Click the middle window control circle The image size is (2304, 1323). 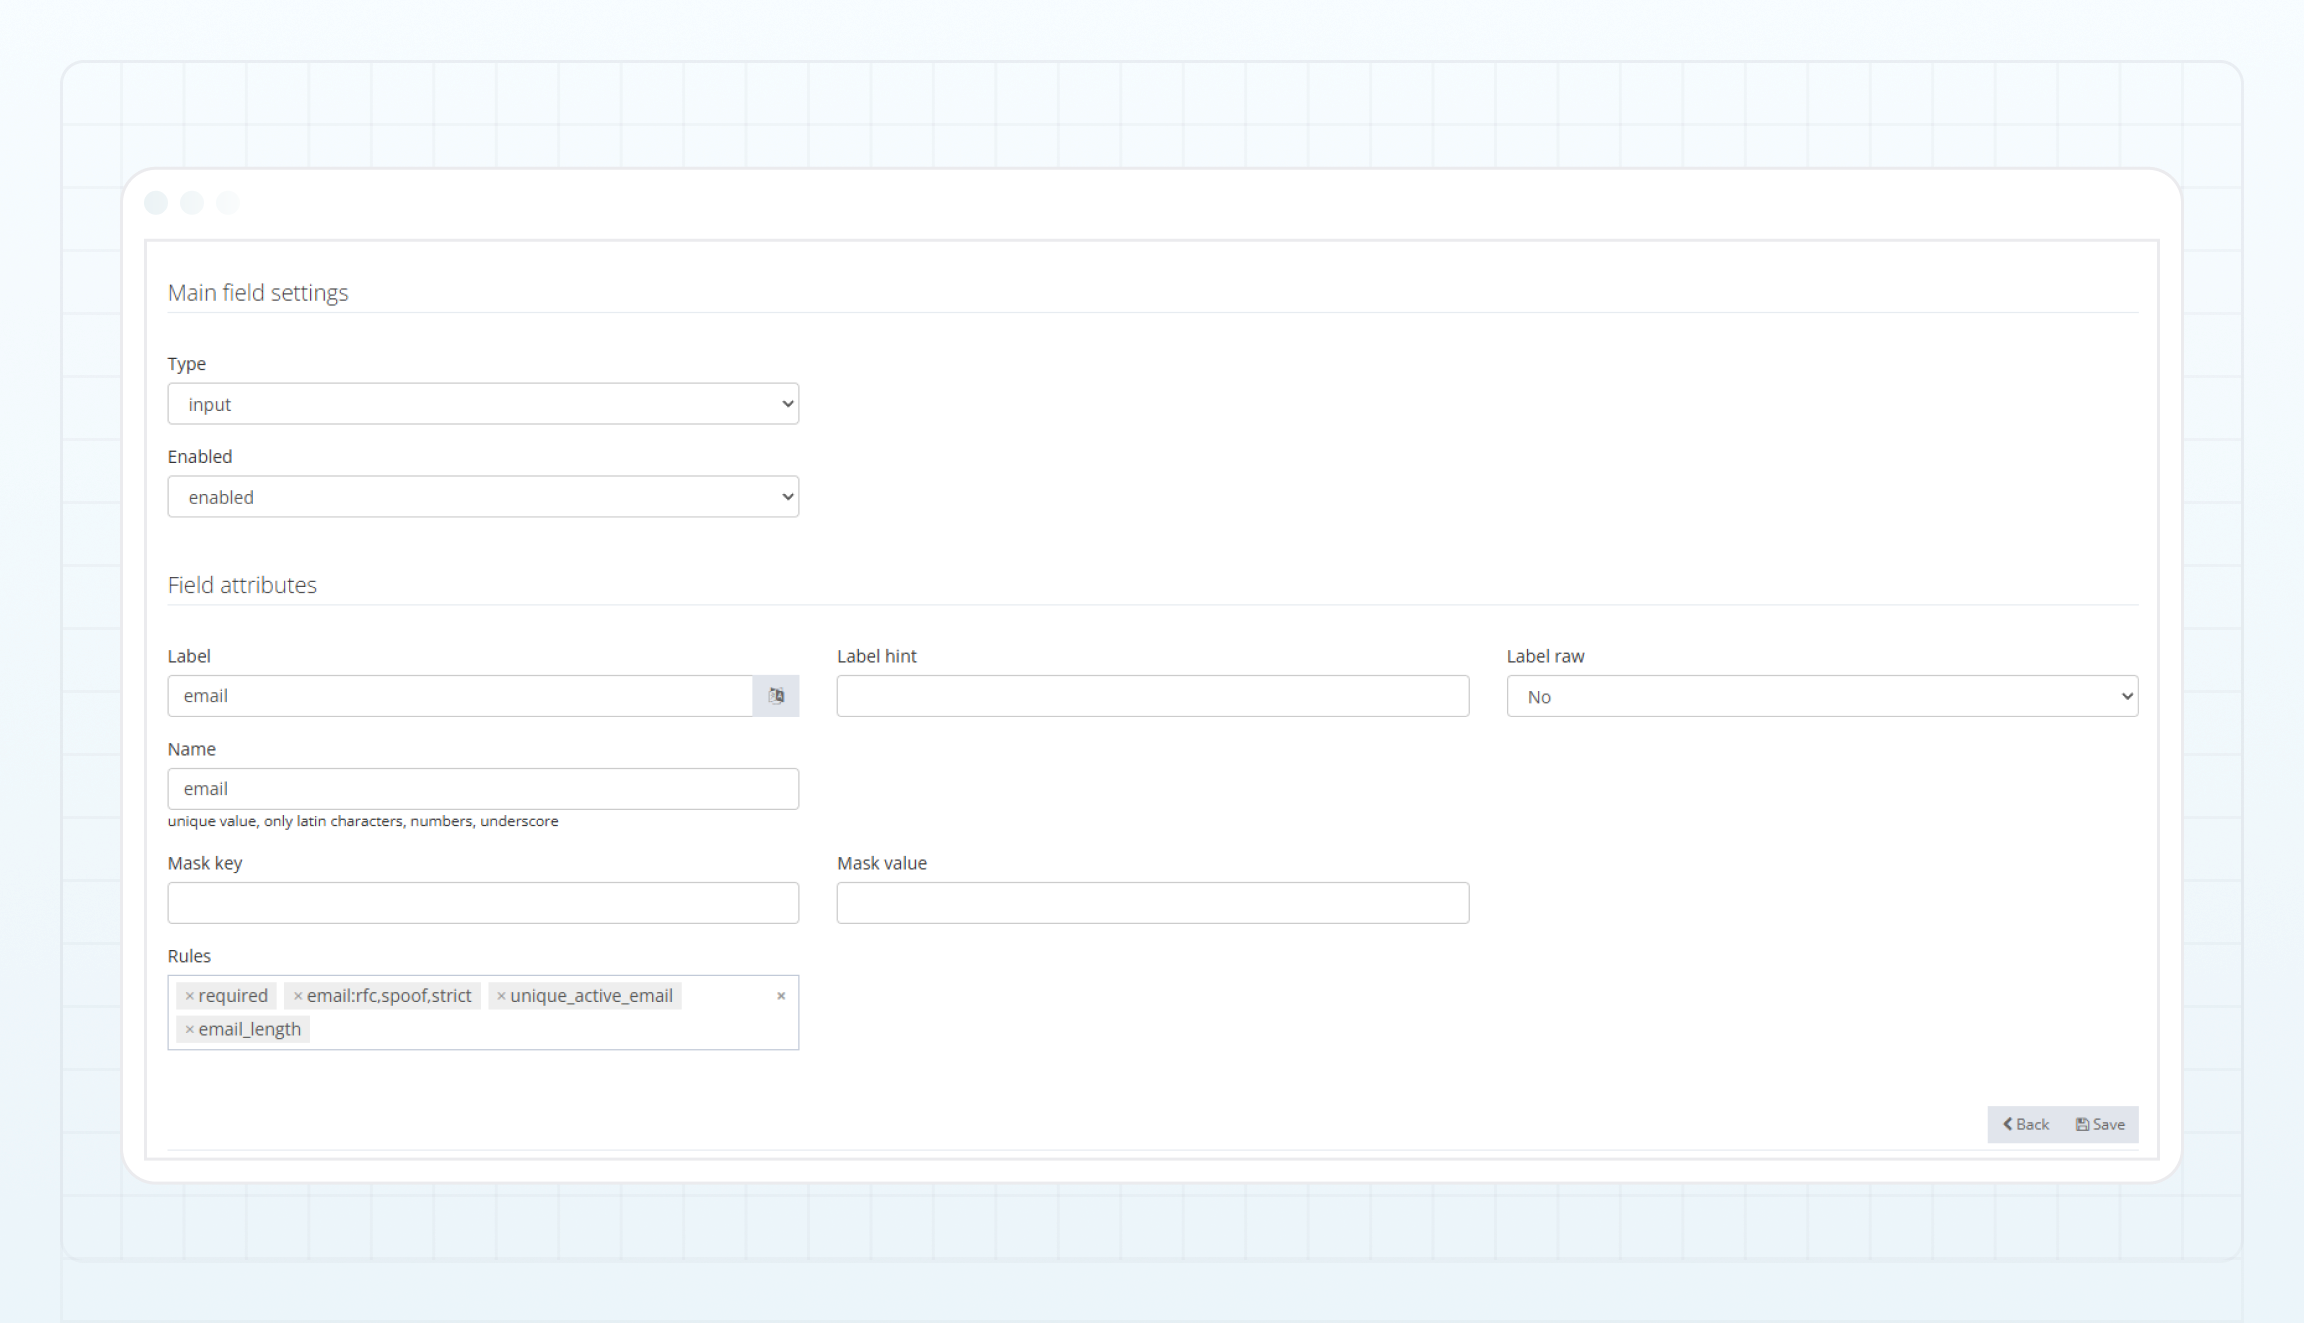click(191, 202)
